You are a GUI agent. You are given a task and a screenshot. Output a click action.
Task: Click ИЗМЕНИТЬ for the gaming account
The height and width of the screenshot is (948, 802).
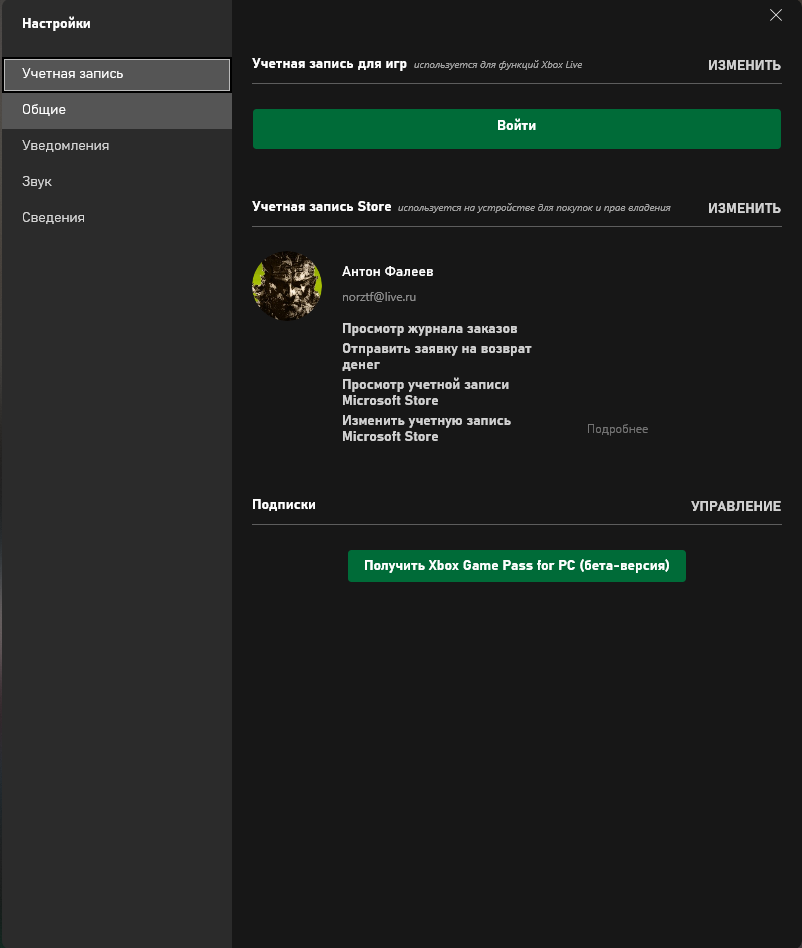(x=744, y=65)
